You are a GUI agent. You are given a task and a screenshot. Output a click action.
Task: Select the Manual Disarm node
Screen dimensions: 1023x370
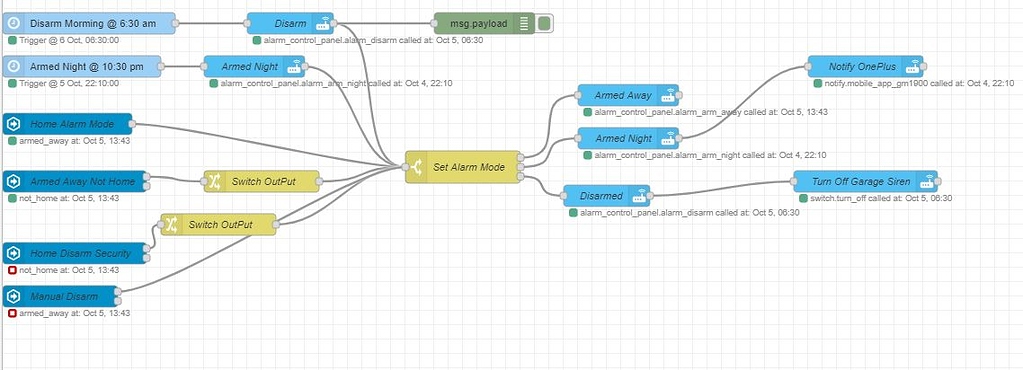(x=61, y=296)
